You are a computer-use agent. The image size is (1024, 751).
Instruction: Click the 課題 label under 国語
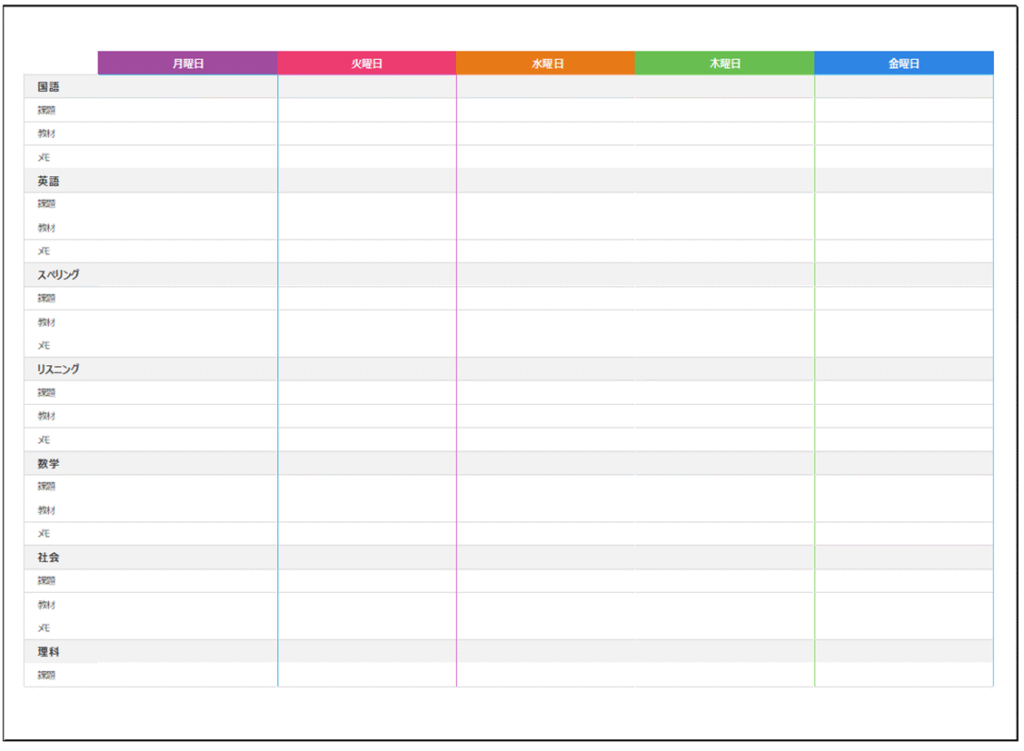coord(46,110)
